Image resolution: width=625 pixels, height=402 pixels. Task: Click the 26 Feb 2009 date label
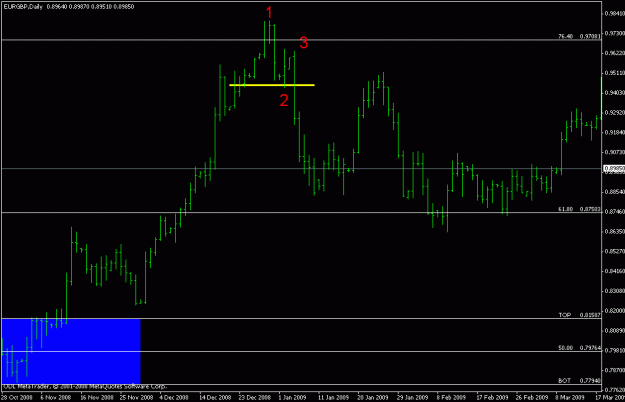pyautogui.click(x=532, y=397)
